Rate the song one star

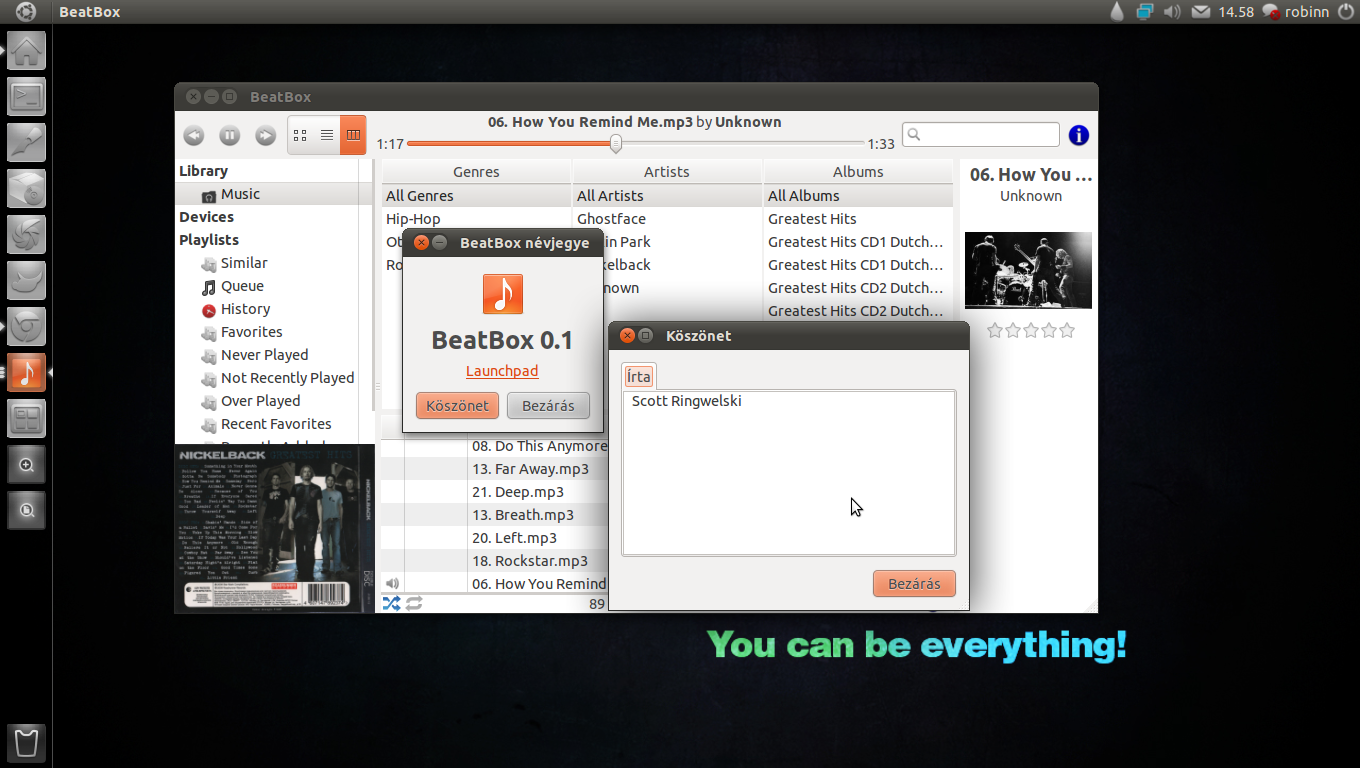point(995,330)
